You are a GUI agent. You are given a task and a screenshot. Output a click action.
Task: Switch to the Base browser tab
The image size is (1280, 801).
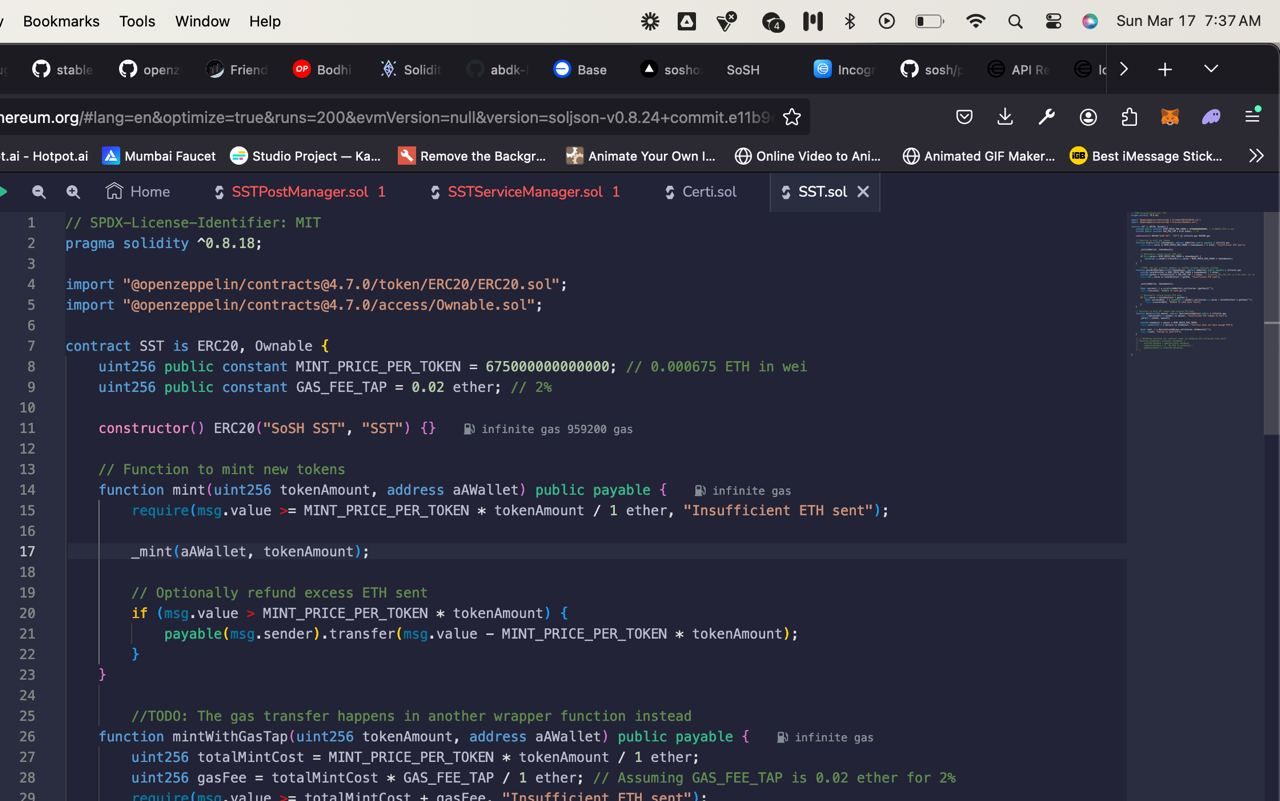click(581, 69)
